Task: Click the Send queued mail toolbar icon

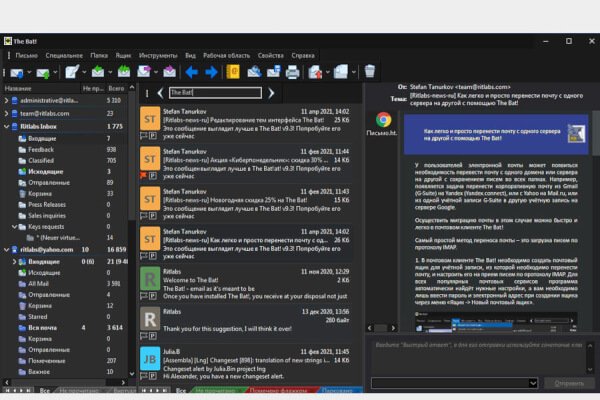Action: pos(42,72)
